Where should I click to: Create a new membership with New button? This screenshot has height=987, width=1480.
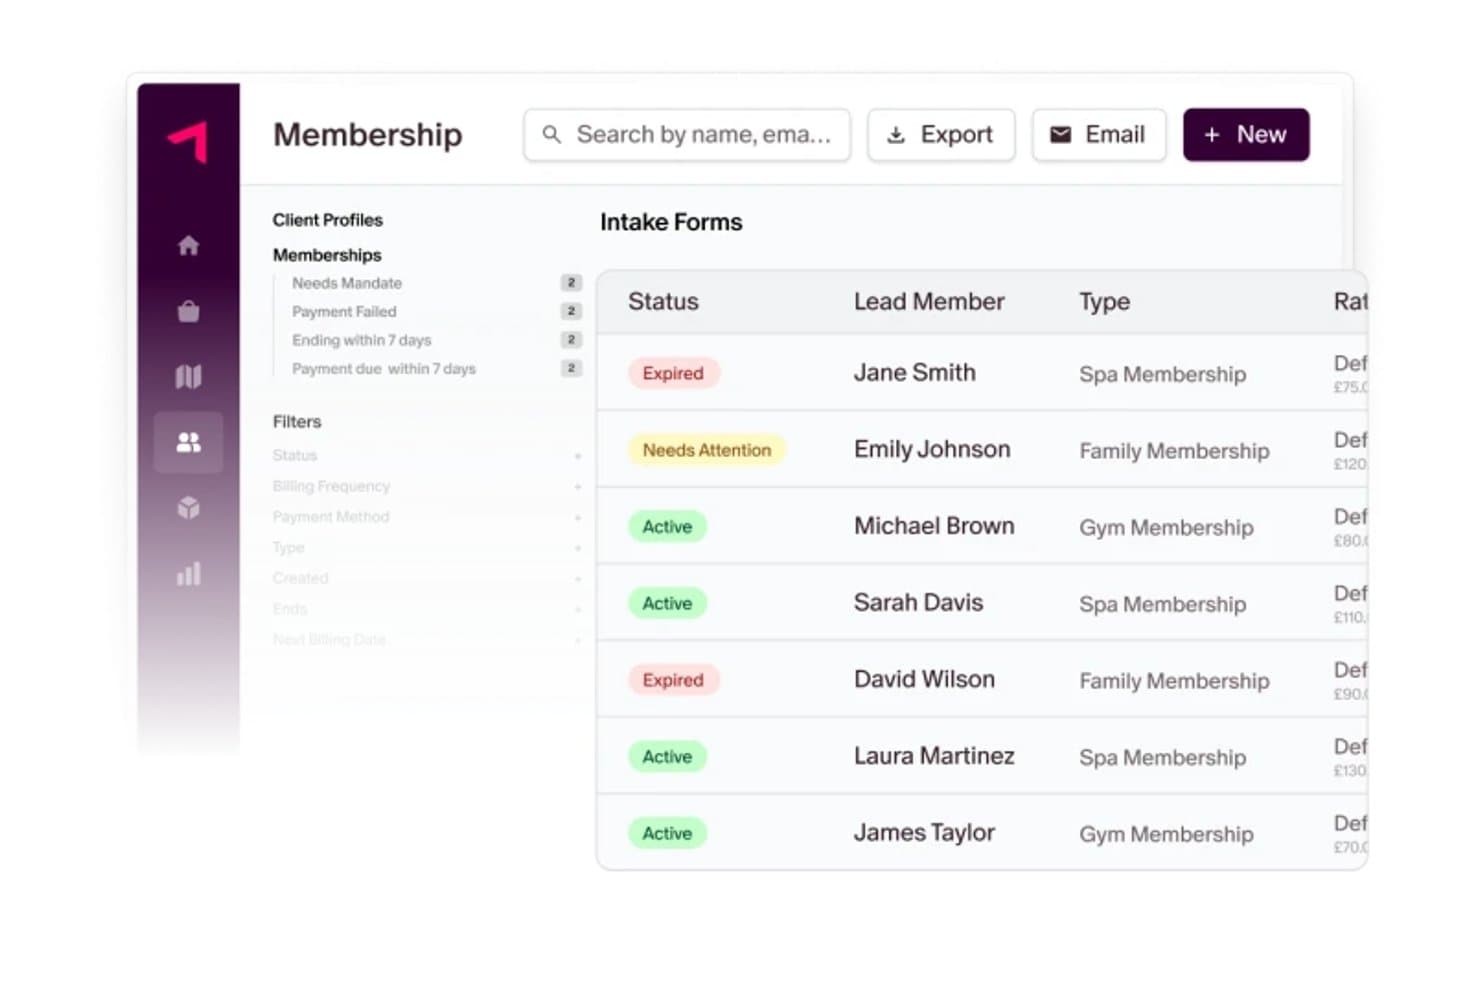tap(1246, 135)
